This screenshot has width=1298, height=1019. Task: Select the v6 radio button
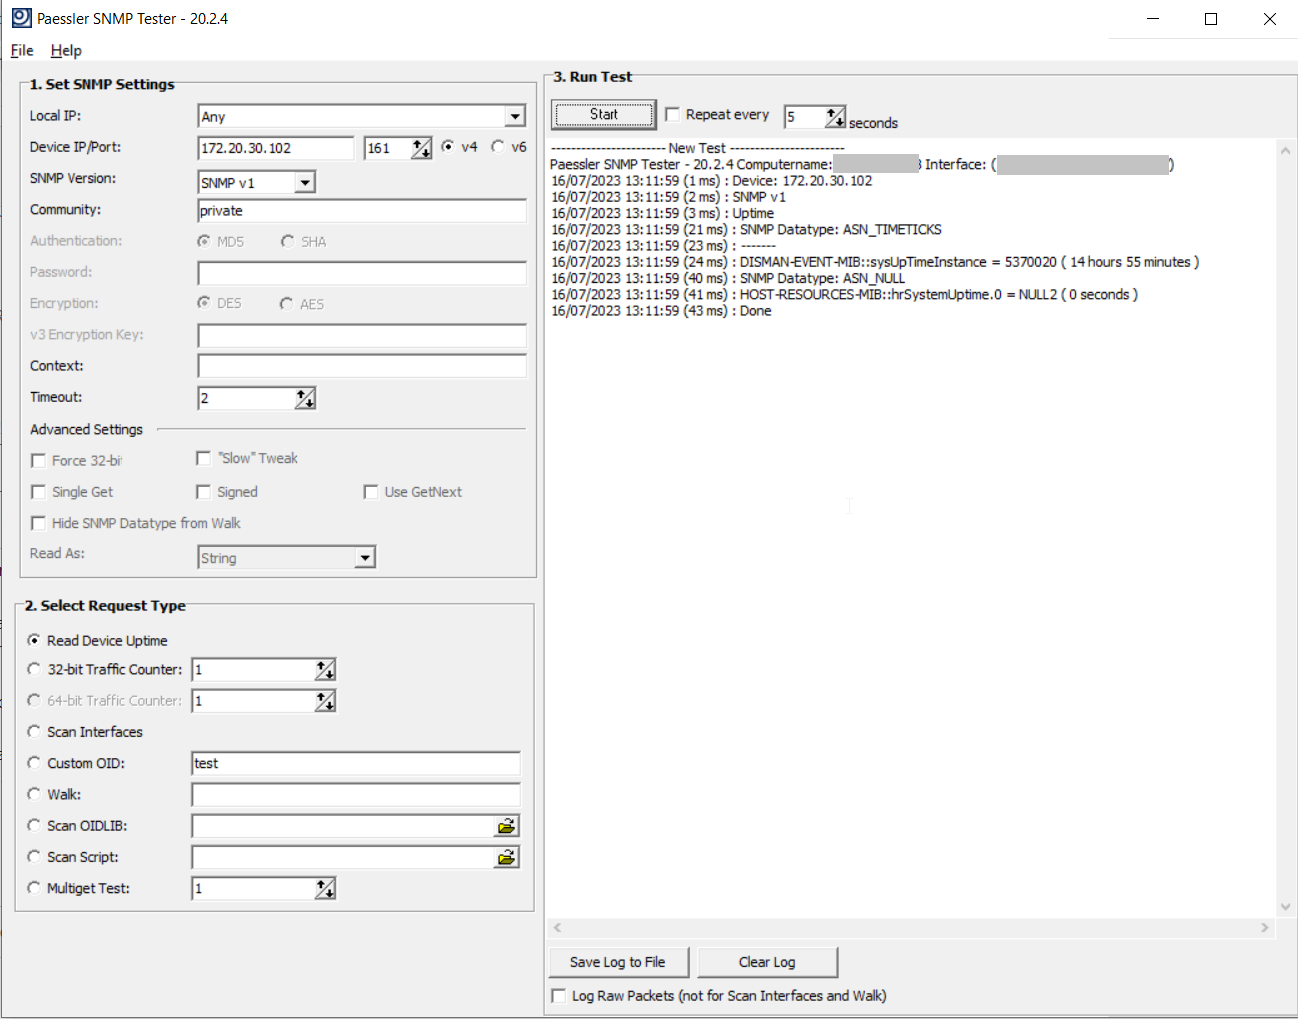[498, 146]
